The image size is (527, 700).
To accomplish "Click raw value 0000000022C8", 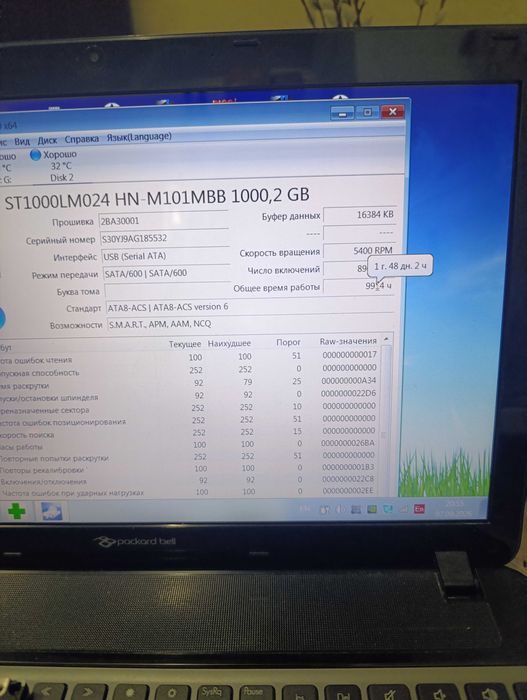I will coord(348,479).
